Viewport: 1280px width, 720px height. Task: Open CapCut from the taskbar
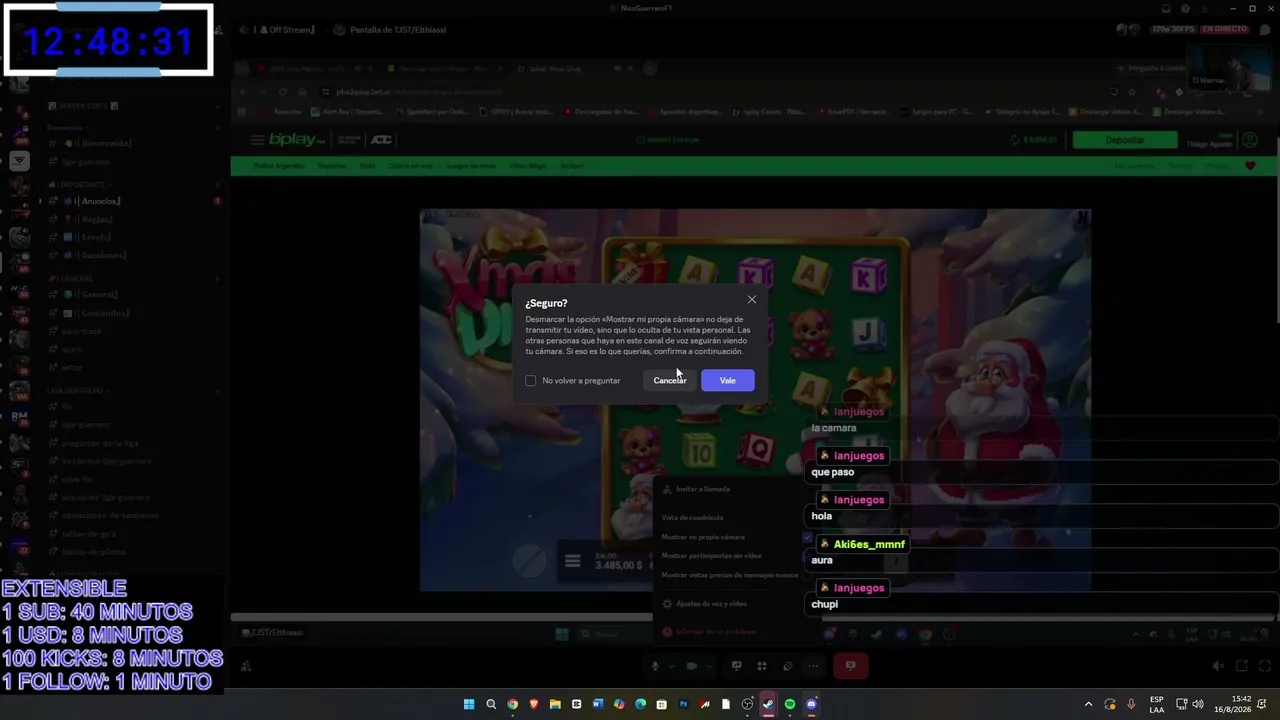click(576, 704)
